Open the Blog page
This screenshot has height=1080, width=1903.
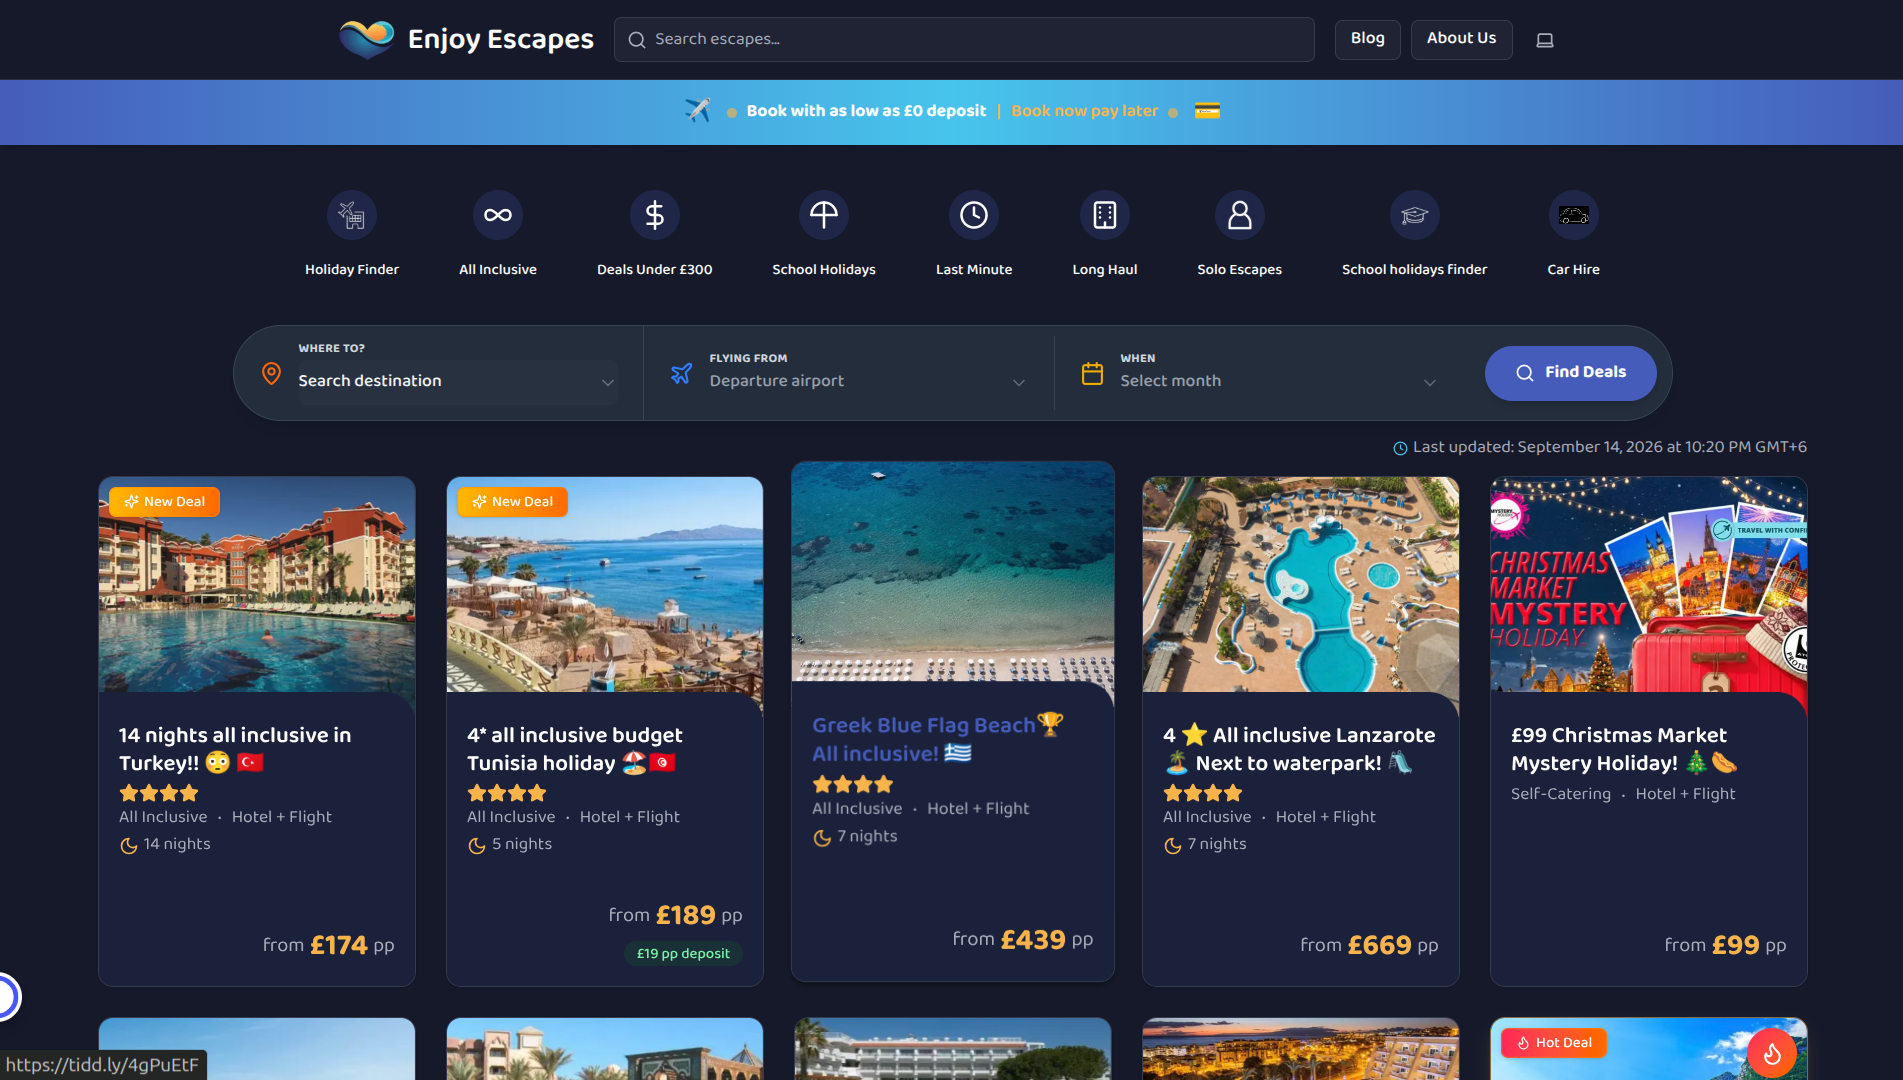point(1368,39)
